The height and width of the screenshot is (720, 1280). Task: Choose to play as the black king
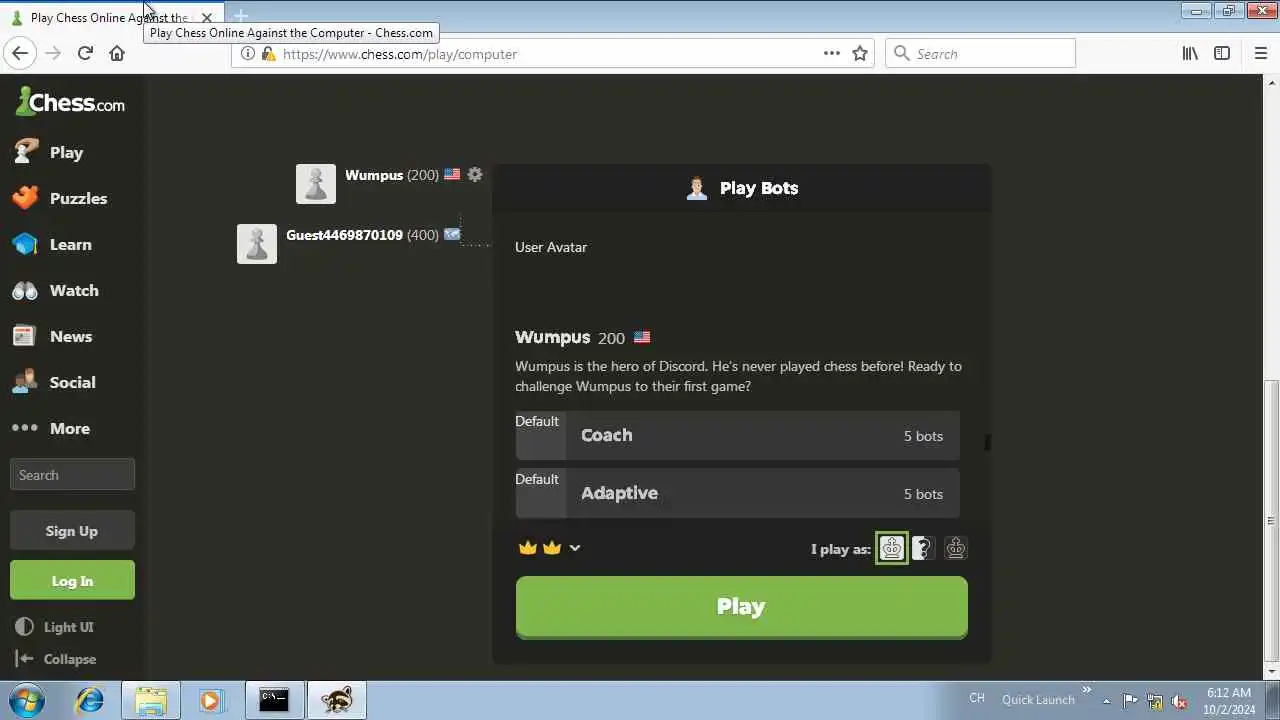click(955, 548)
